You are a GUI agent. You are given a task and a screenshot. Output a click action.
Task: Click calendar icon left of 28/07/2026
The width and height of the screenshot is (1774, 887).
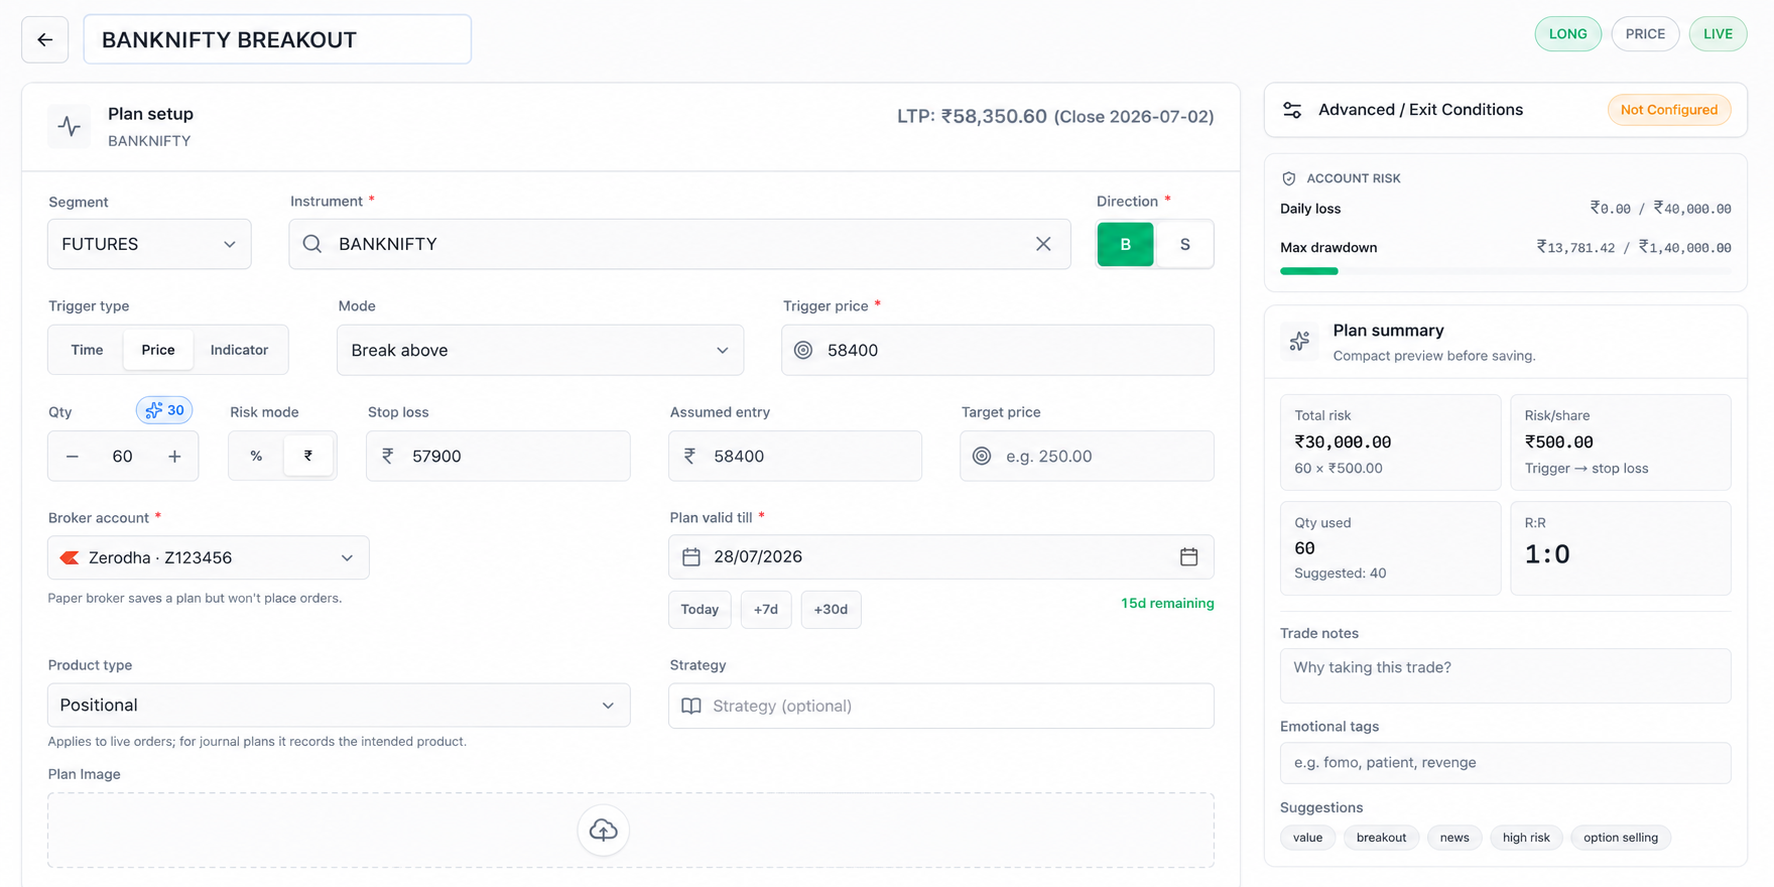691,557
